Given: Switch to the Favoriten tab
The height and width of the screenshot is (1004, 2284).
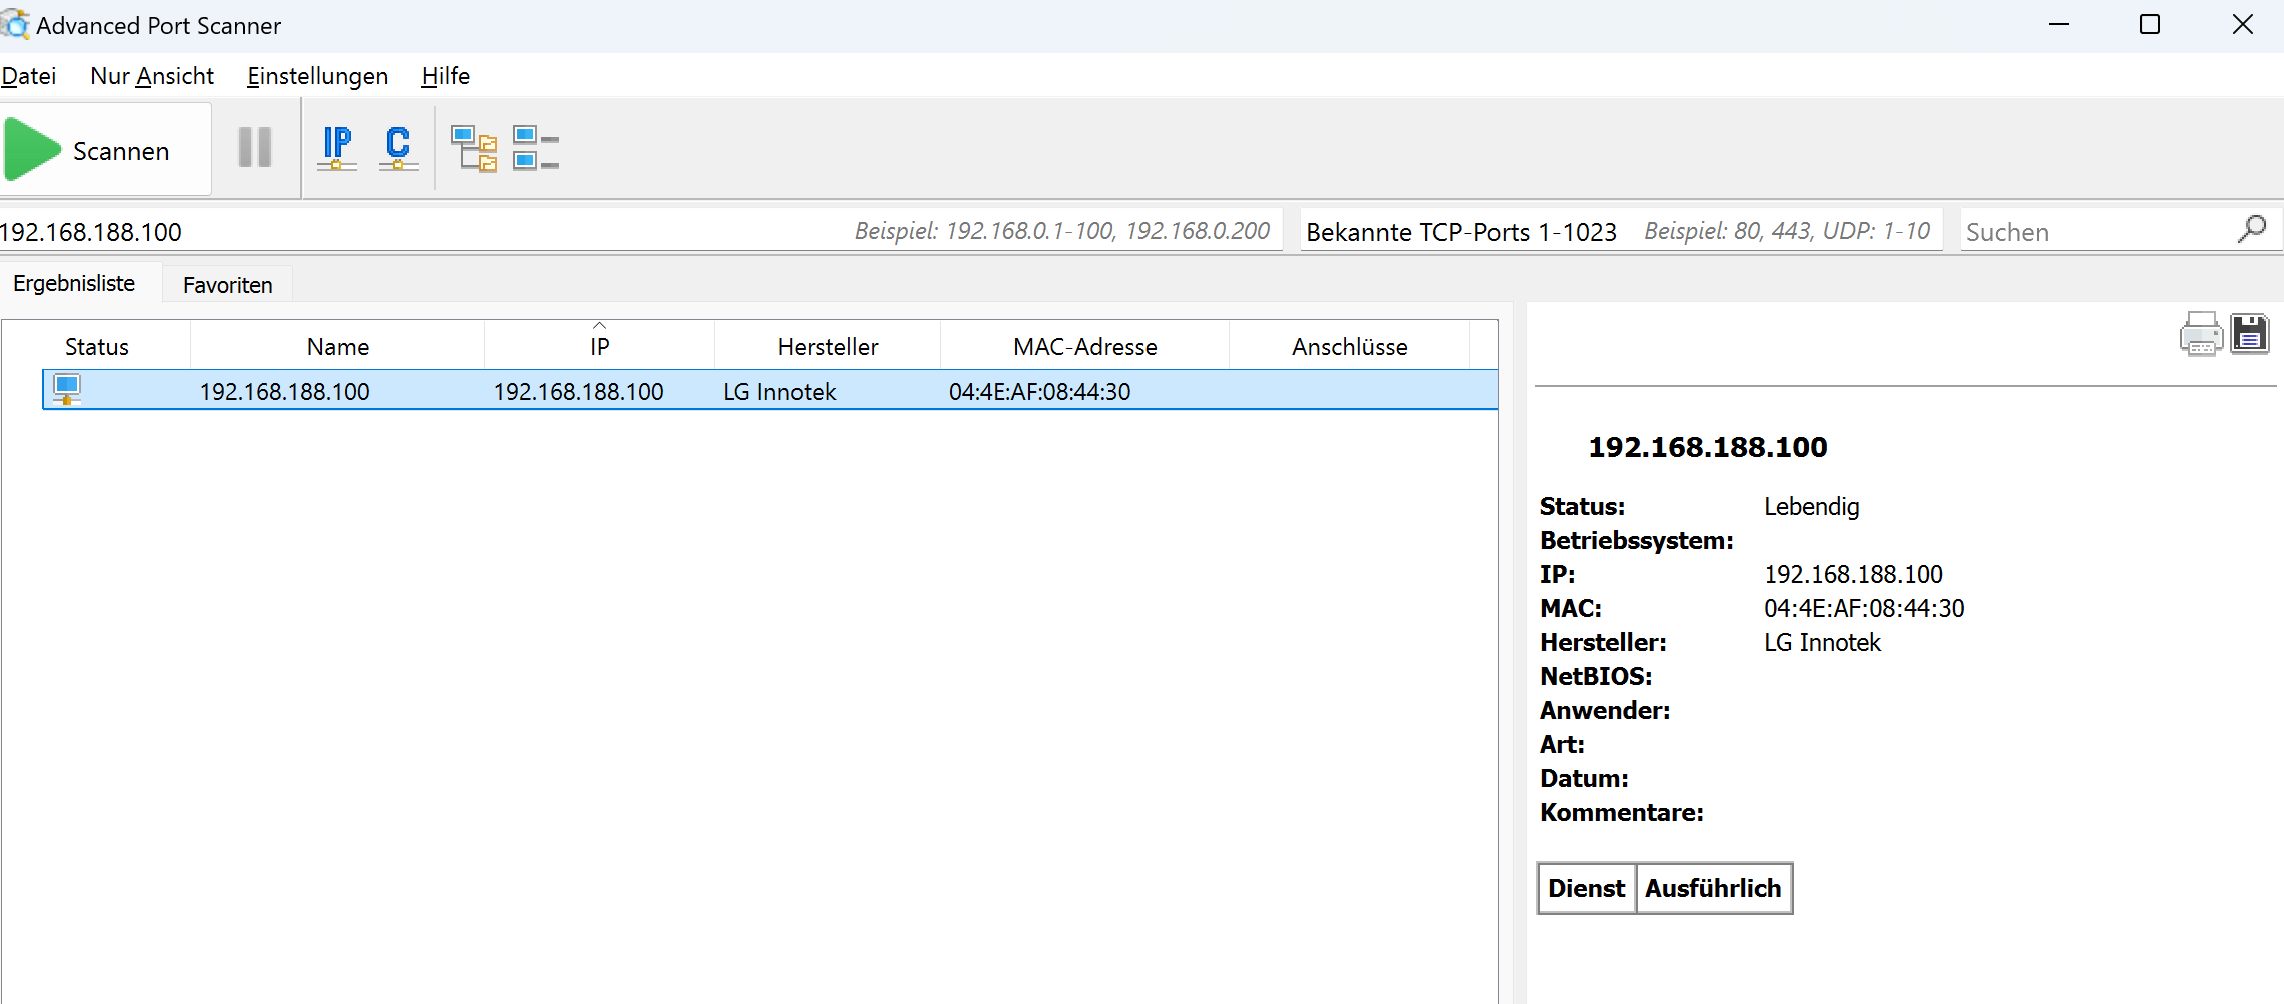Looking at the screenshot, I should [227, 285].
